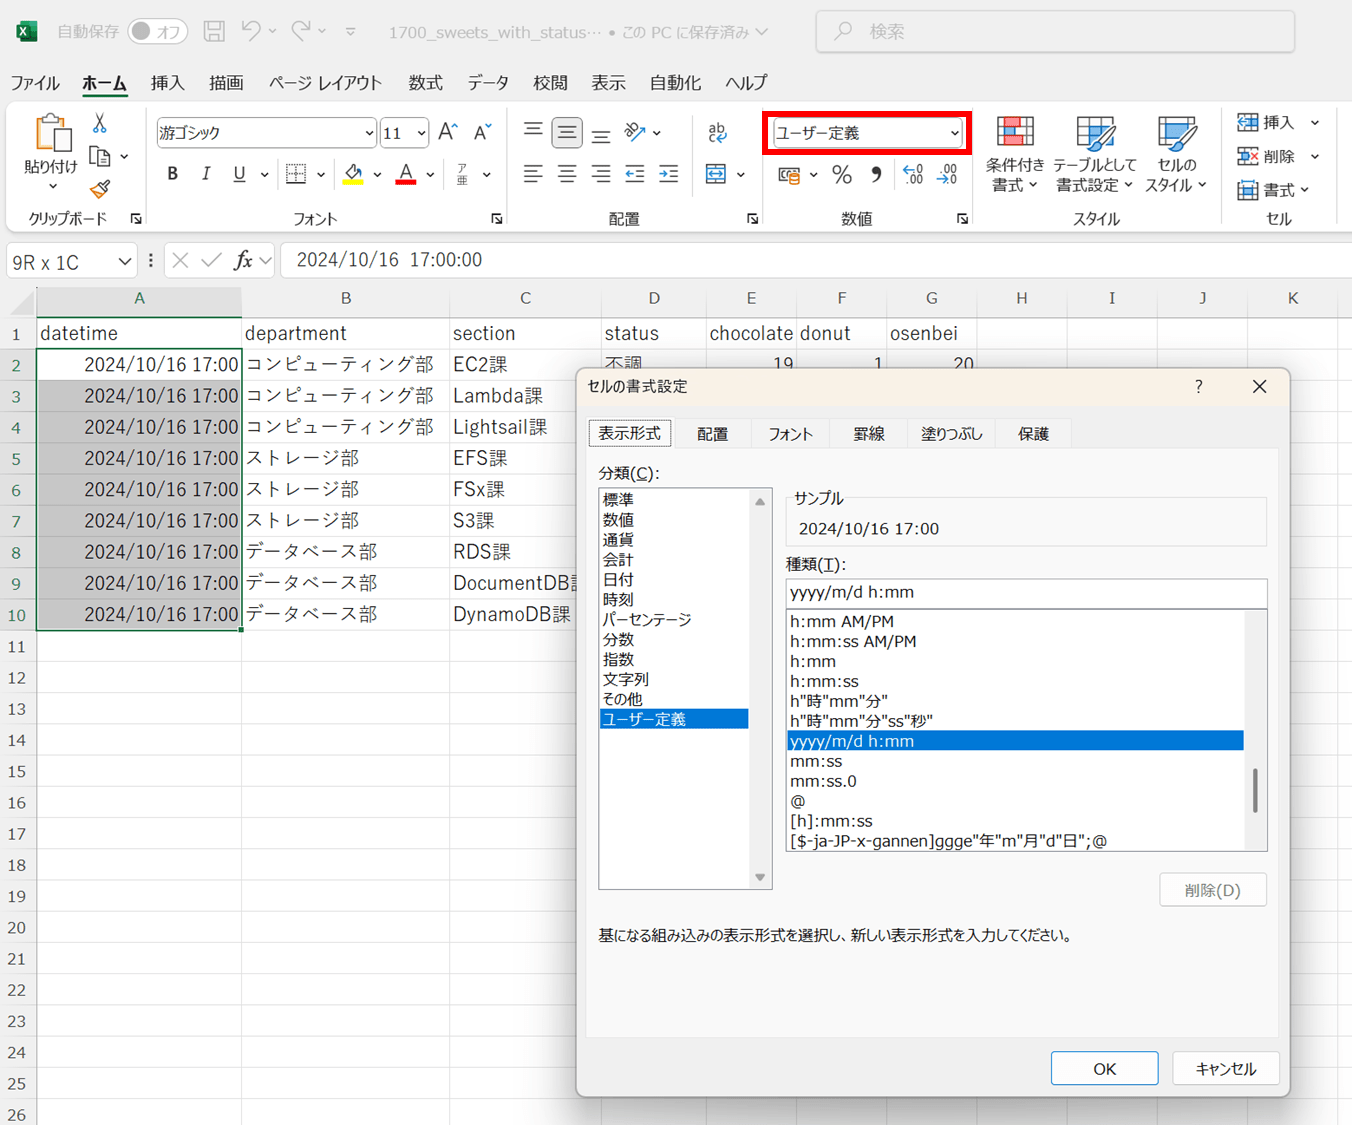This screenshot has width=1352, height=1125.
Task: Switch to the 数式 ribbon tab
Action: click(425, 83)
